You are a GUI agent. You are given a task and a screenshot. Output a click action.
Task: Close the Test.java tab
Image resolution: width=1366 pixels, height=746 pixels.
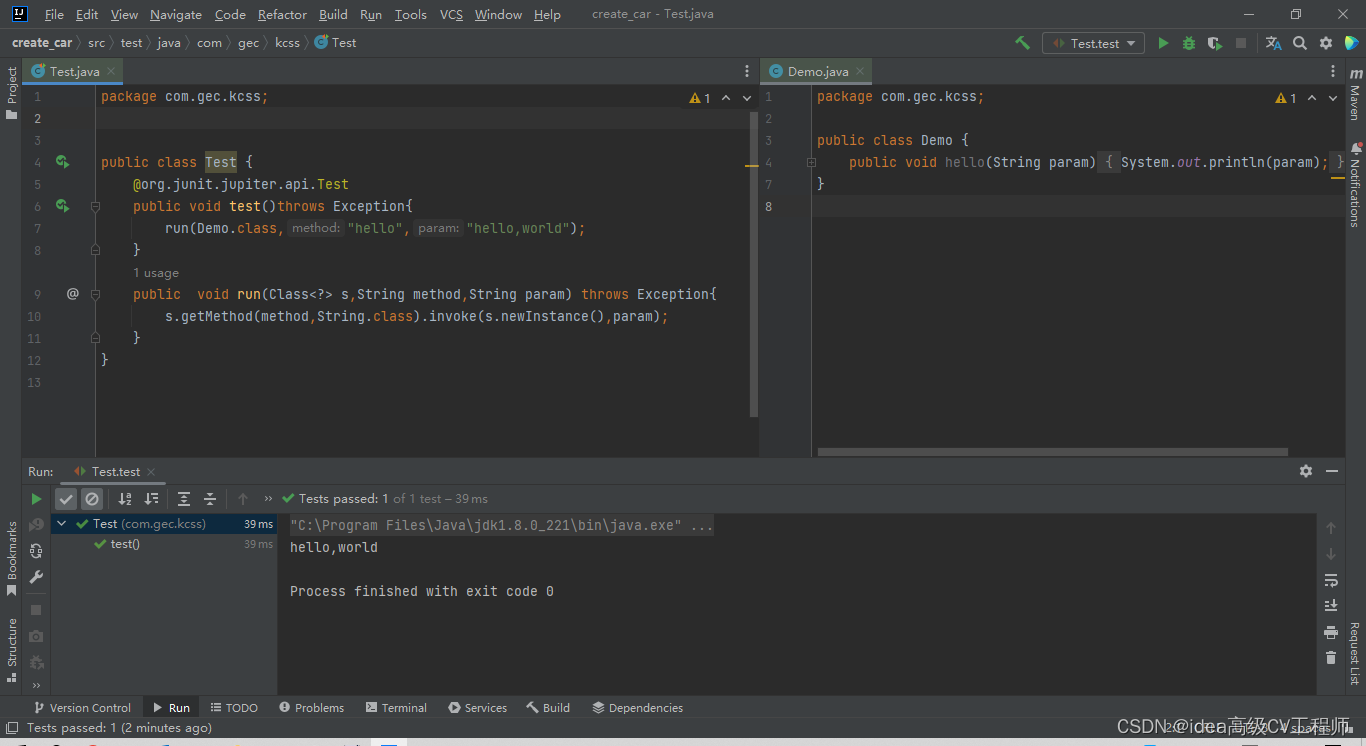tap(112, 71)
